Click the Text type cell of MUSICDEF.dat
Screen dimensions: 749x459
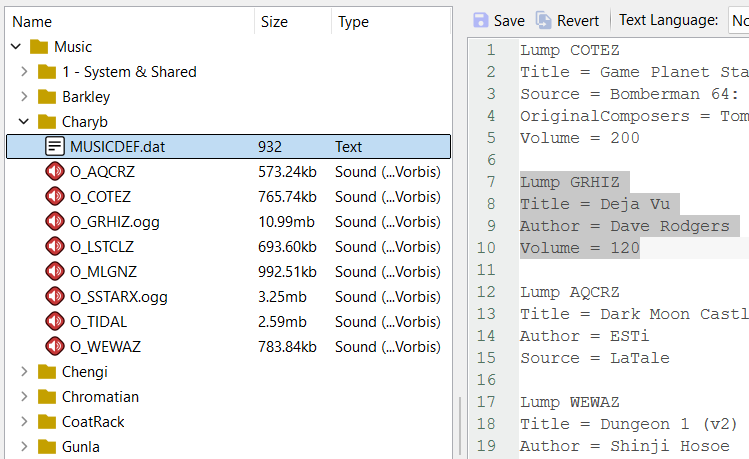348,147
